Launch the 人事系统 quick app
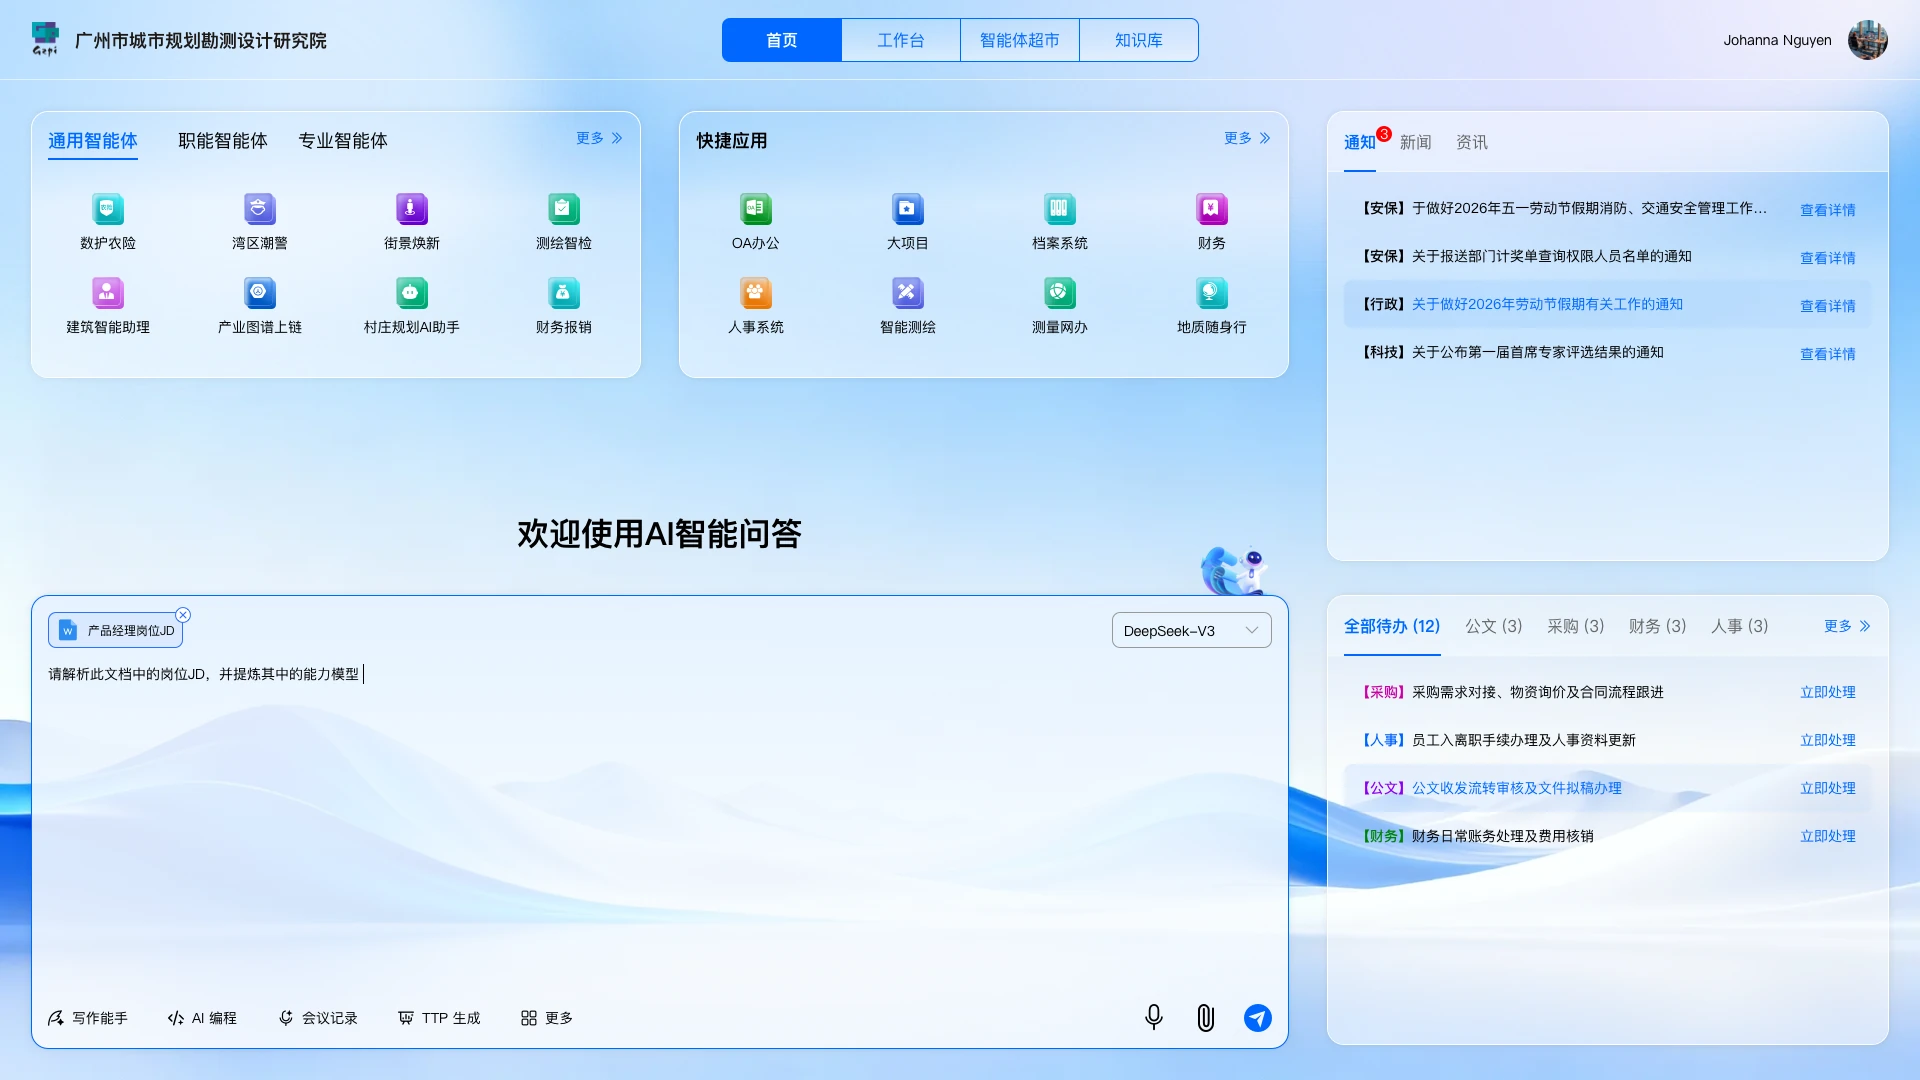Image resolution: width=1920 pixels, height=1080 pixels. pyautogui.click(x=756, y=293)
